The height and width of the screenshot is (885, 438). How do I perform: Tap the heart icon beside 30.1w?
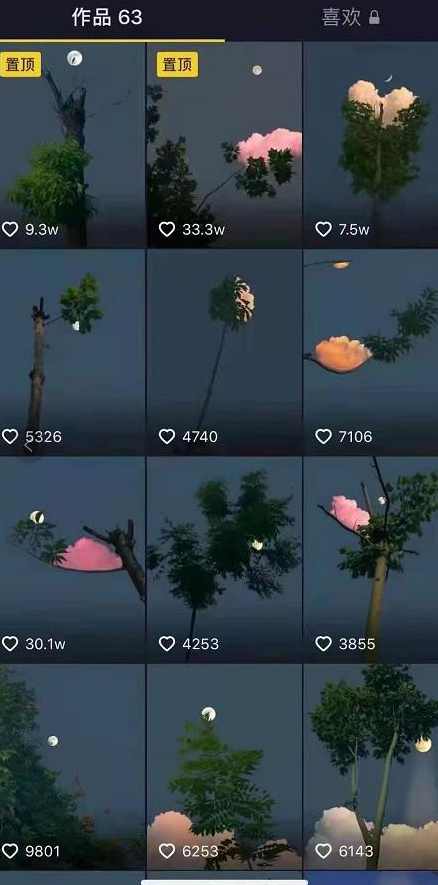(x=10, y=643)
